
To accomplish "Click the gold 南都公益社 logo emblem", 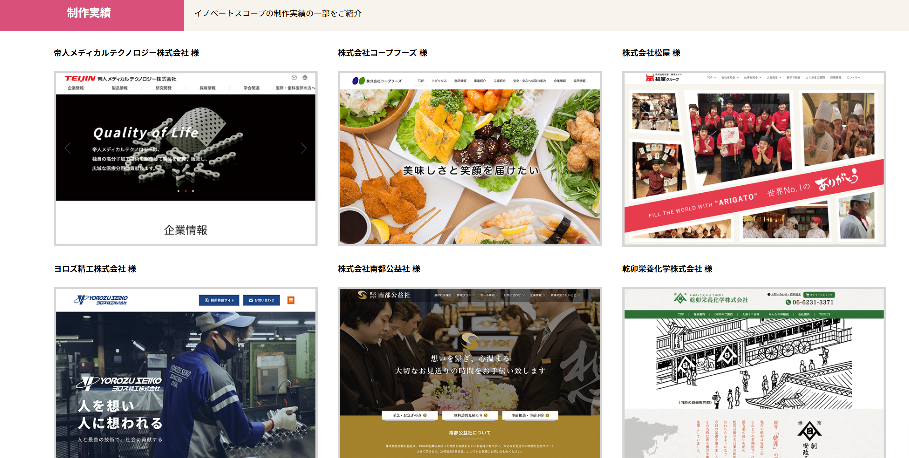I will [x=362, y=296].
